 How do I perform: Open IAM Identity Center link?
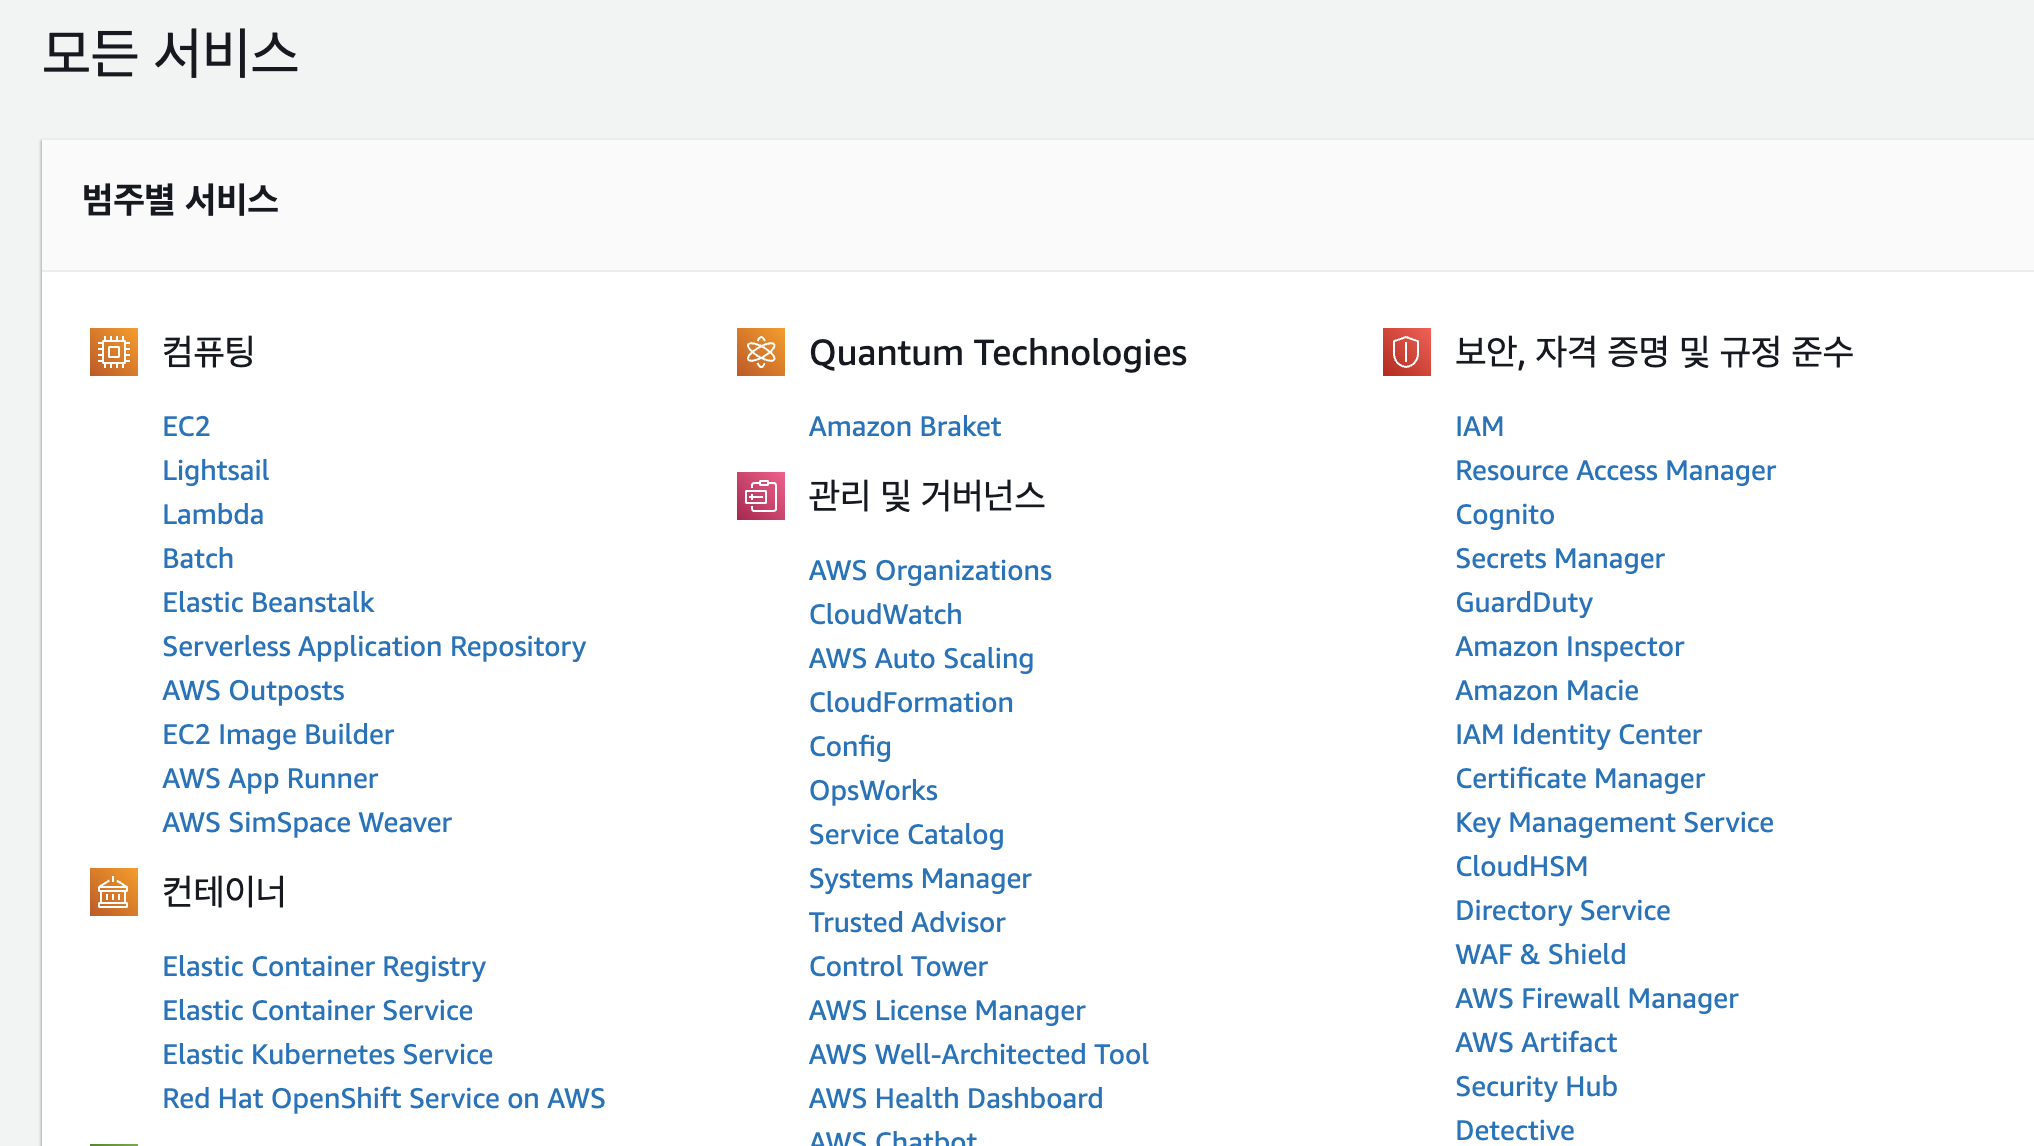(x=1578, y=734)
